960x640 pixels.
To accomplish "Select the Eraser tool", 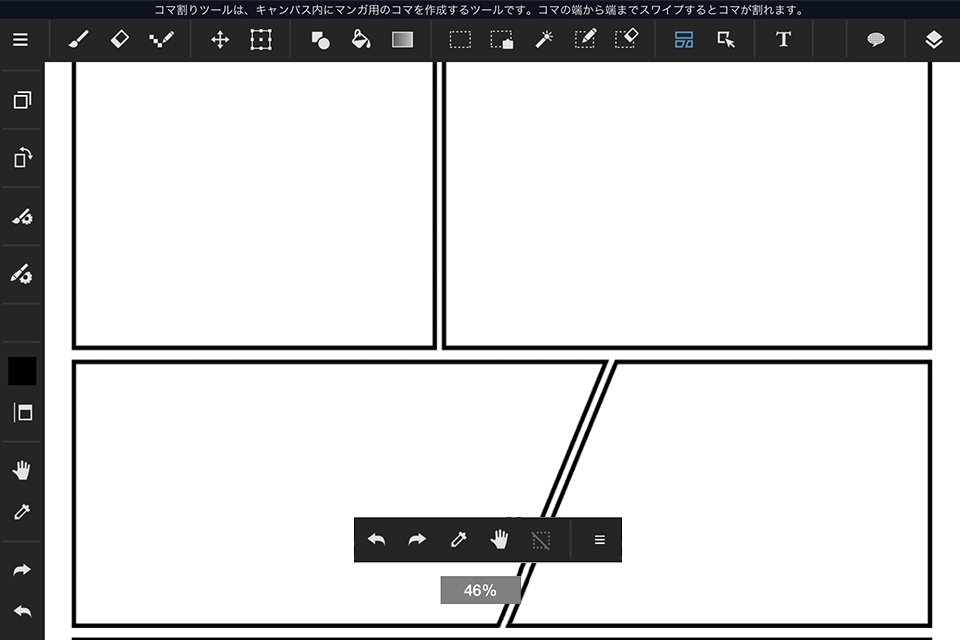I will [120, 39].
